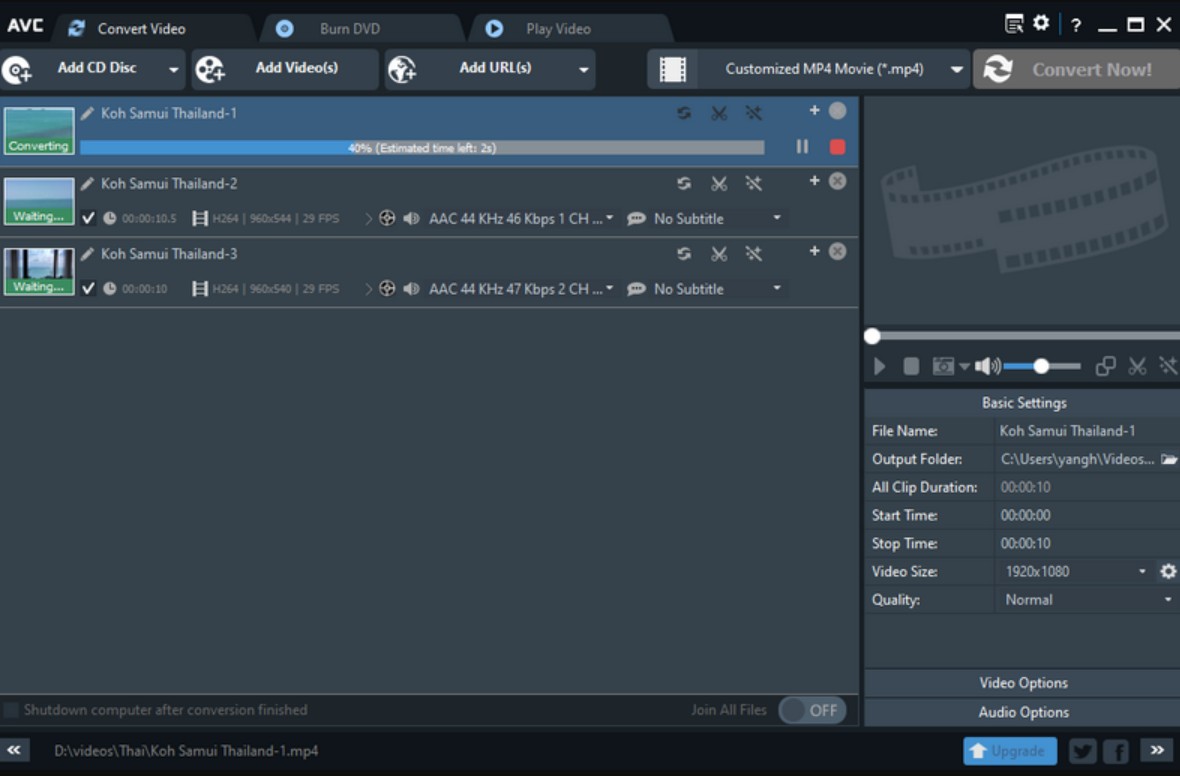The image size is (1180, 776).
Task: Remove Koh Samui Thailand-3 with its X icon
Action: click(837, 251)
